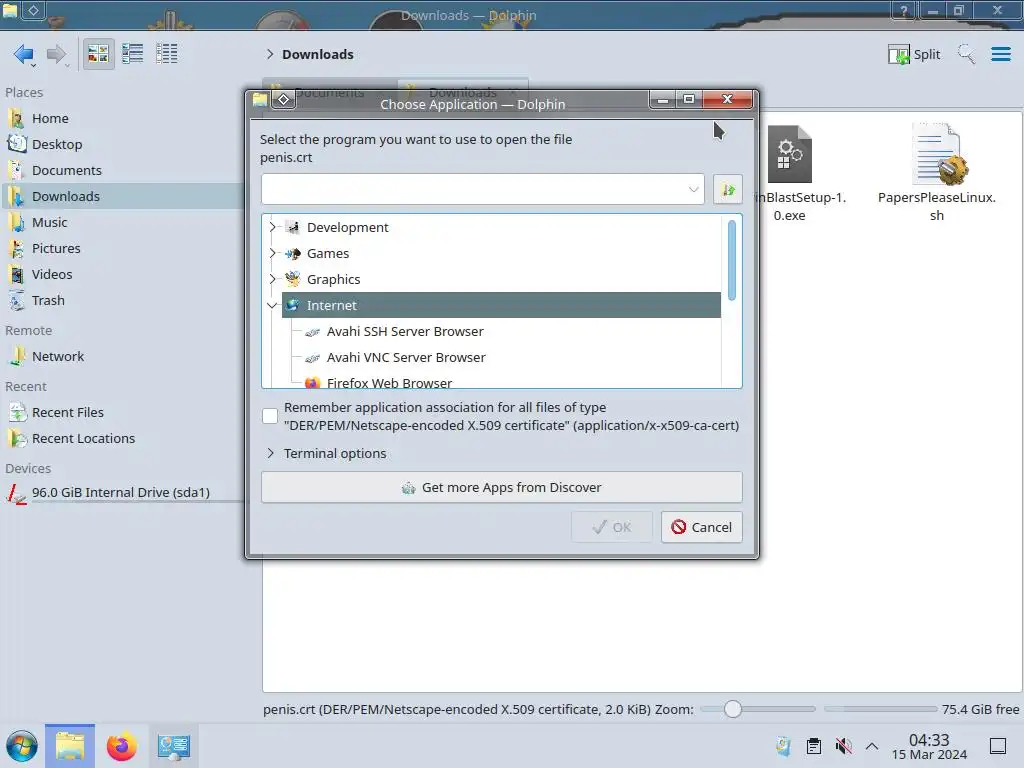Click the Split view button

[x=914, y=54]
